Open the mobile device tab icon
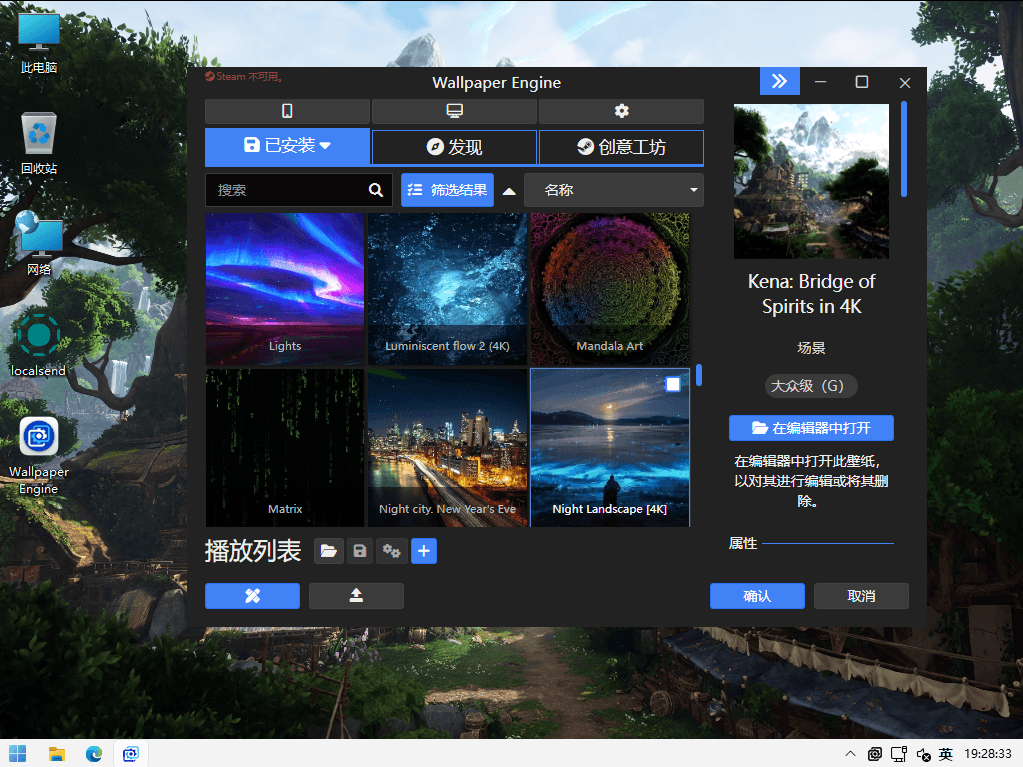 pyautogui.click(x=287, y=111)
